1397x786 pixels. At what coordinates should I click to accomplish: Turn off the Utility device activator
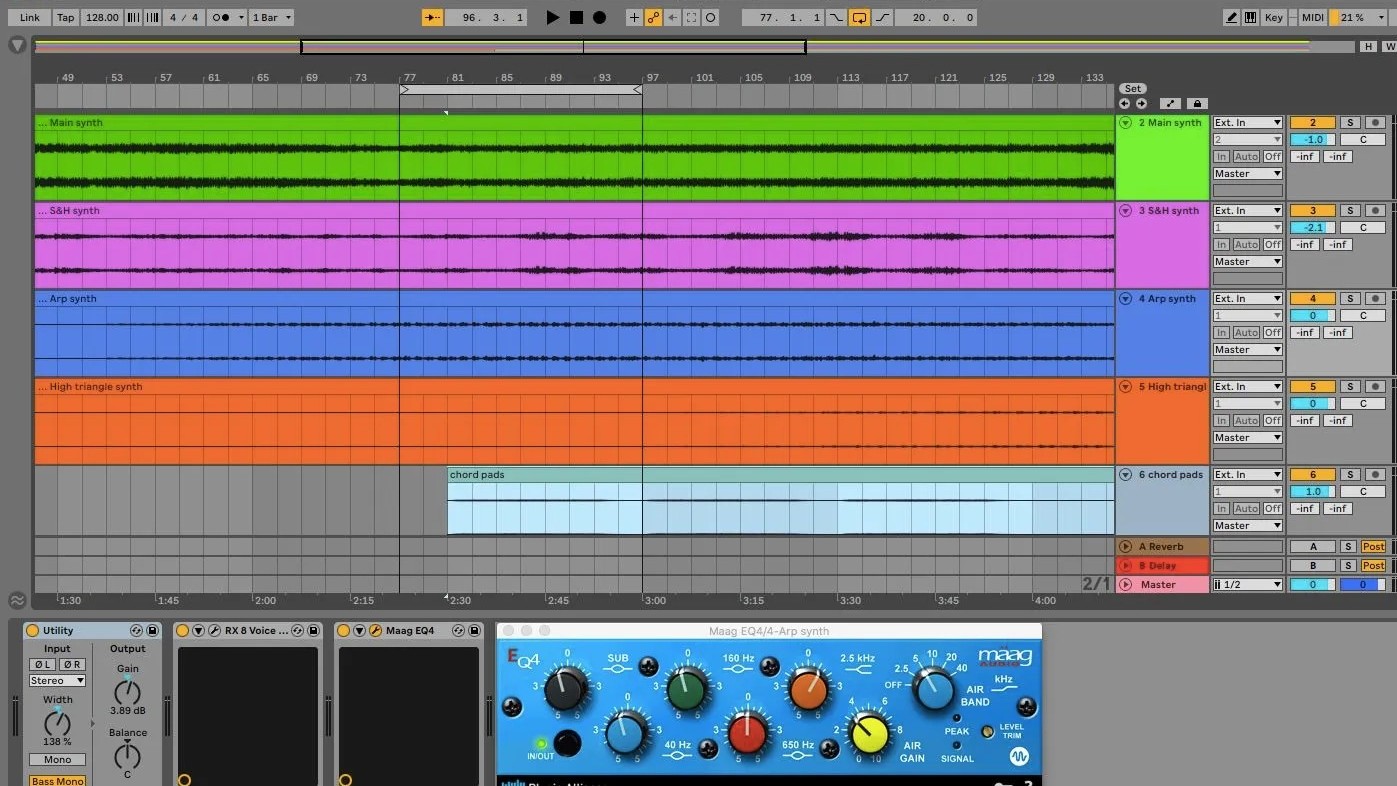point(32,631)
